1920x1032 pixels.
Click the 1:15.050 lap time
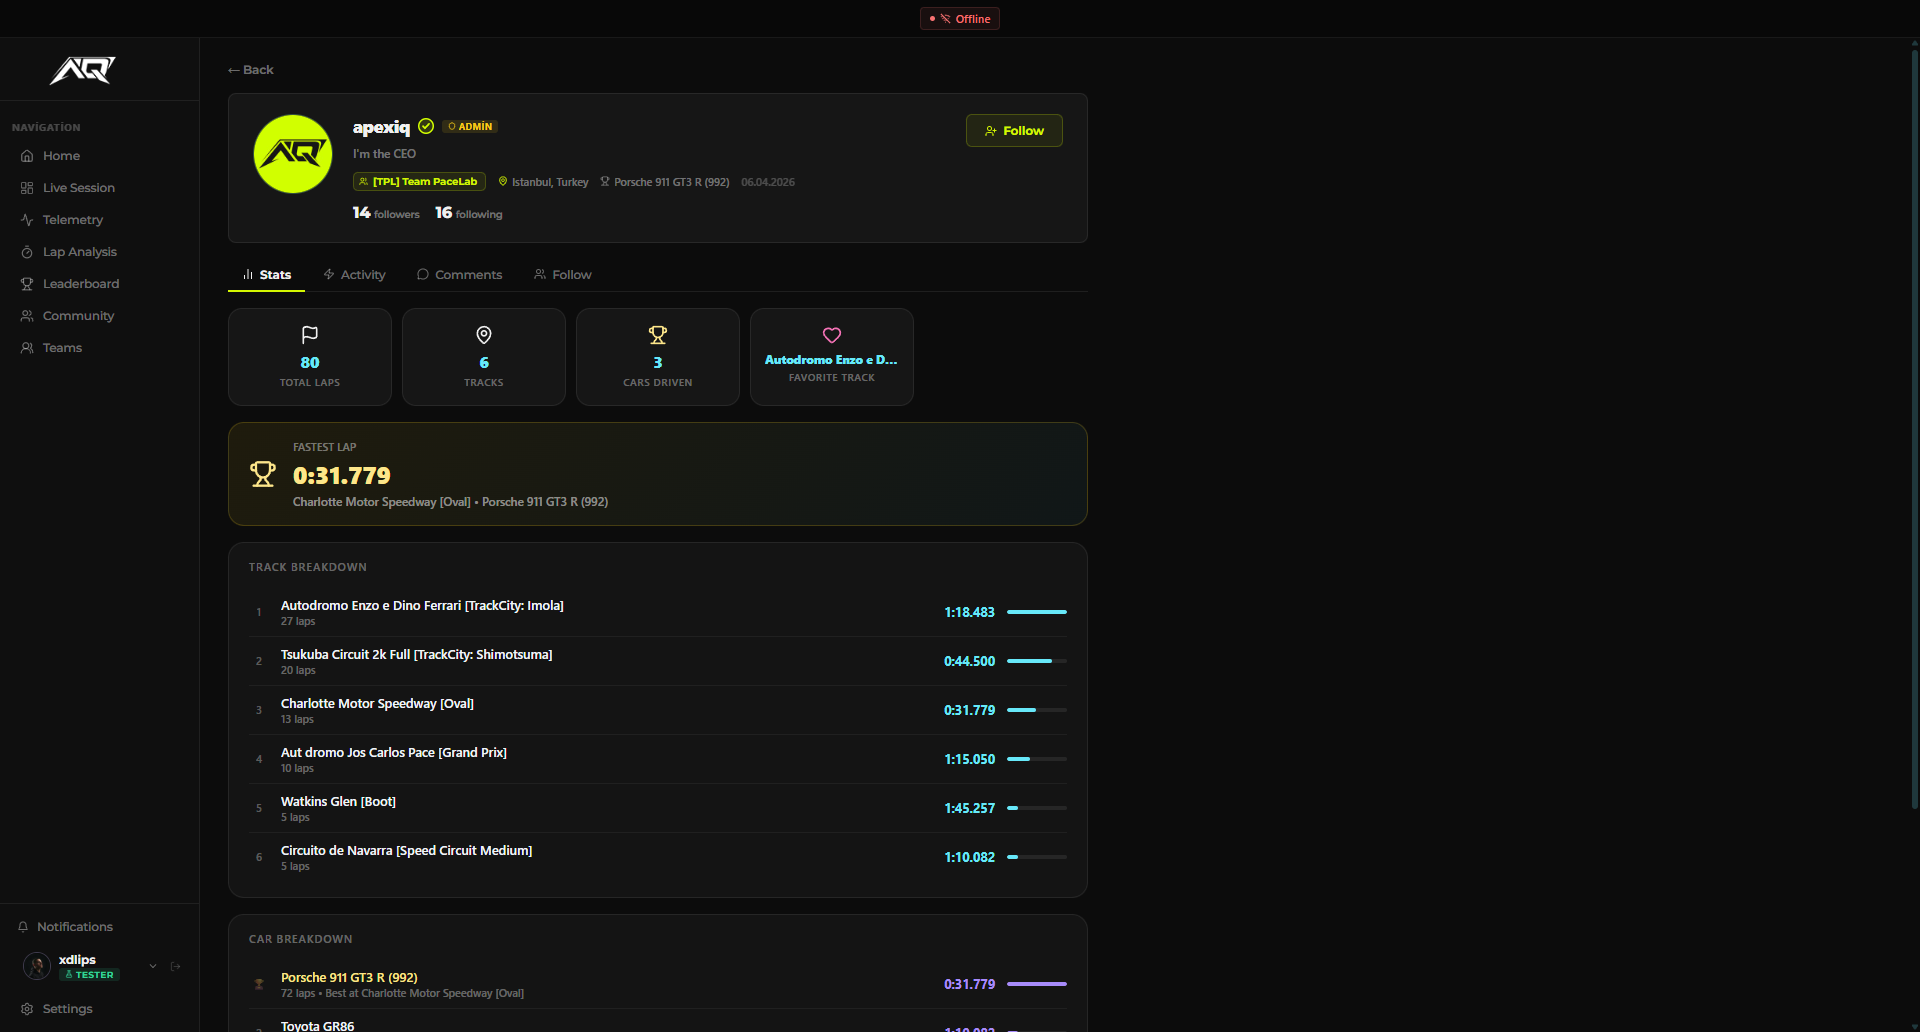(969, 759)
